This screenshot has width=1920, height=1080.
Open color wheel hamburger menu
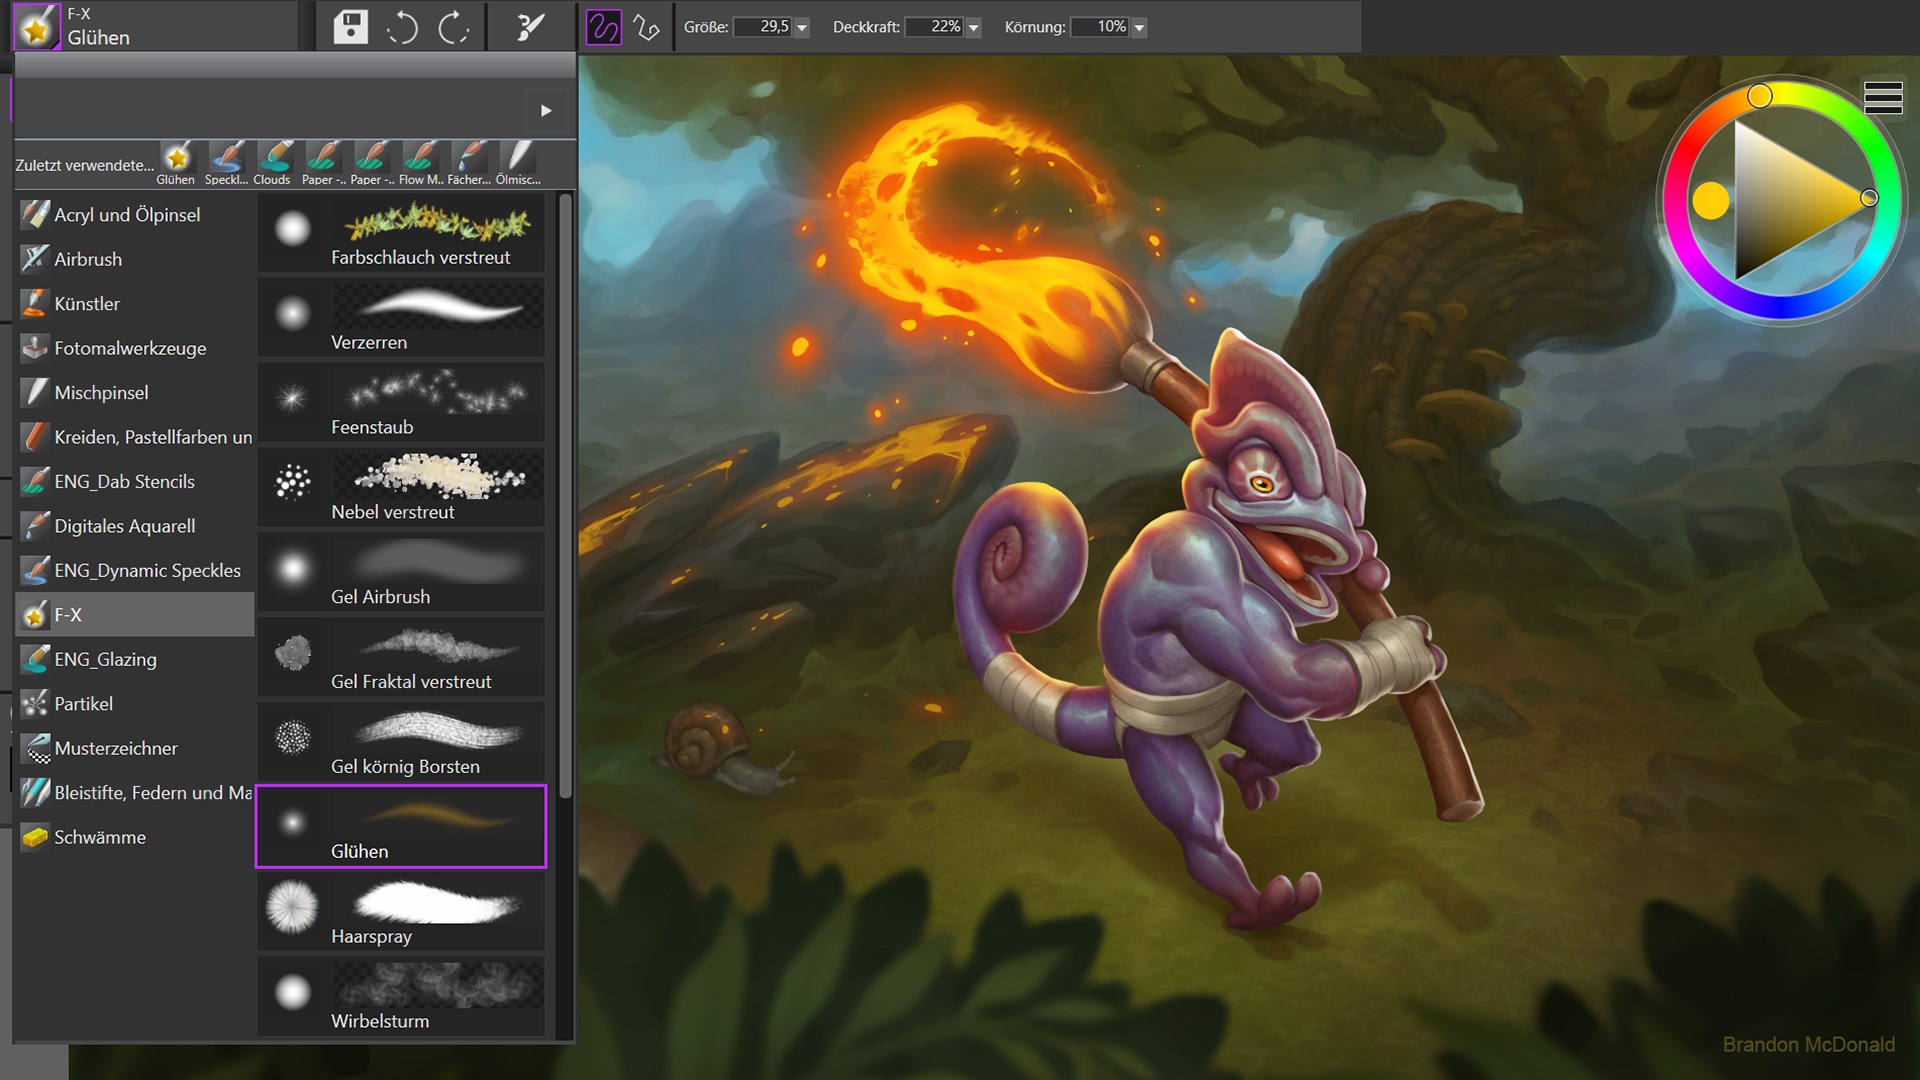[x=1882, y=97]
